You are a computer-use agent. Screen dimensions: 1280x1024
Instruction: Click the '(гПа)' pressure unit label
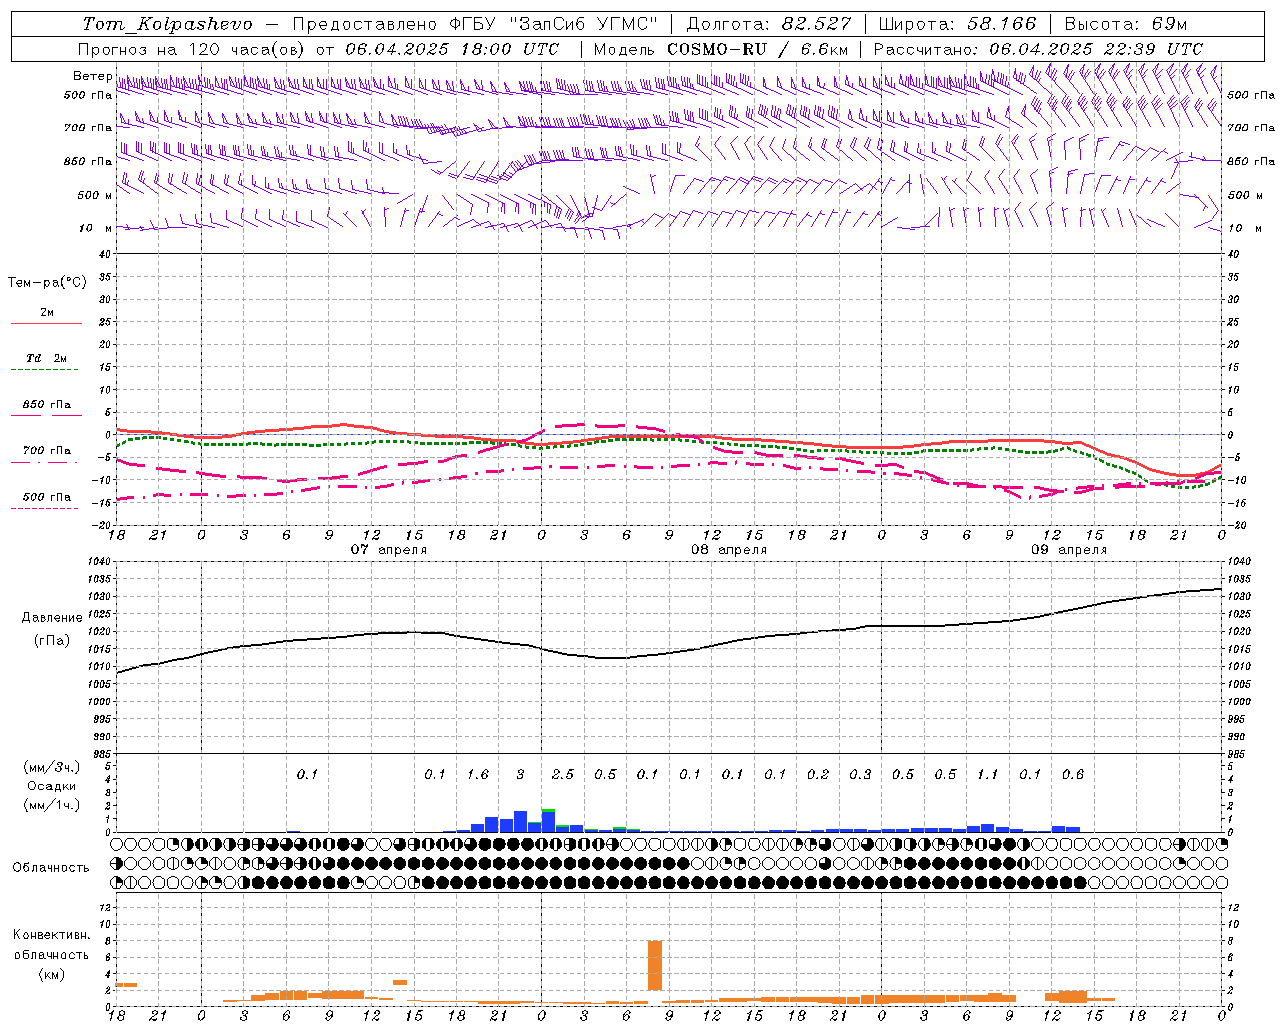tap(52, 641)
